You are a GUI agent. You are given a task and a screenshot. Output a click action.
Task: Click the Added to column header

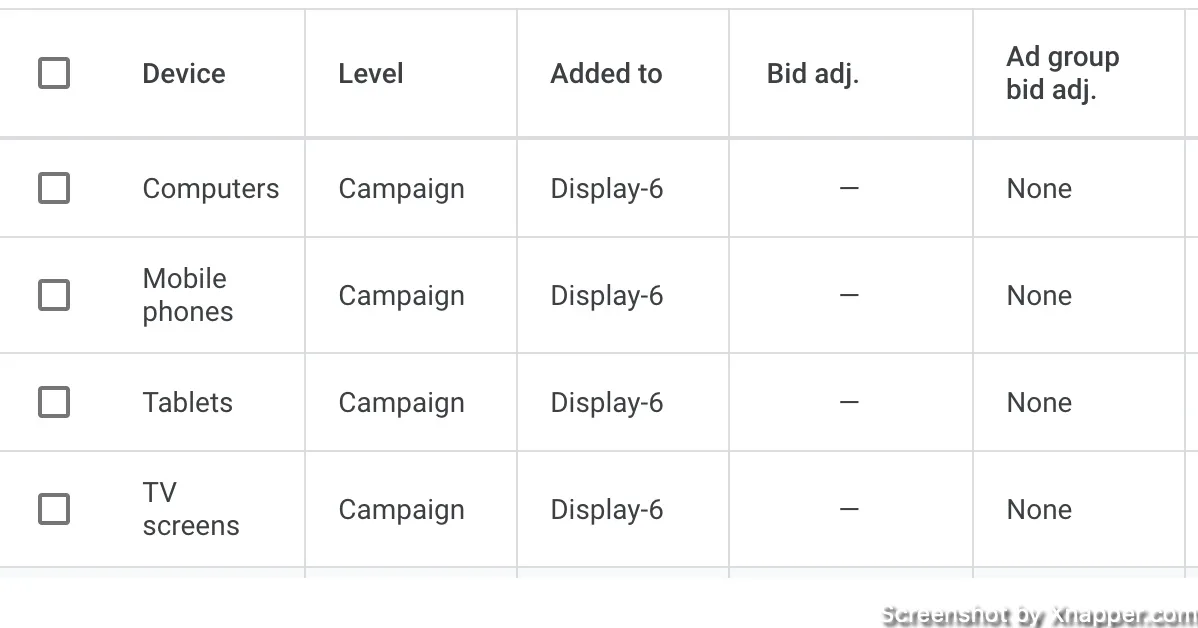click(607, 73)
